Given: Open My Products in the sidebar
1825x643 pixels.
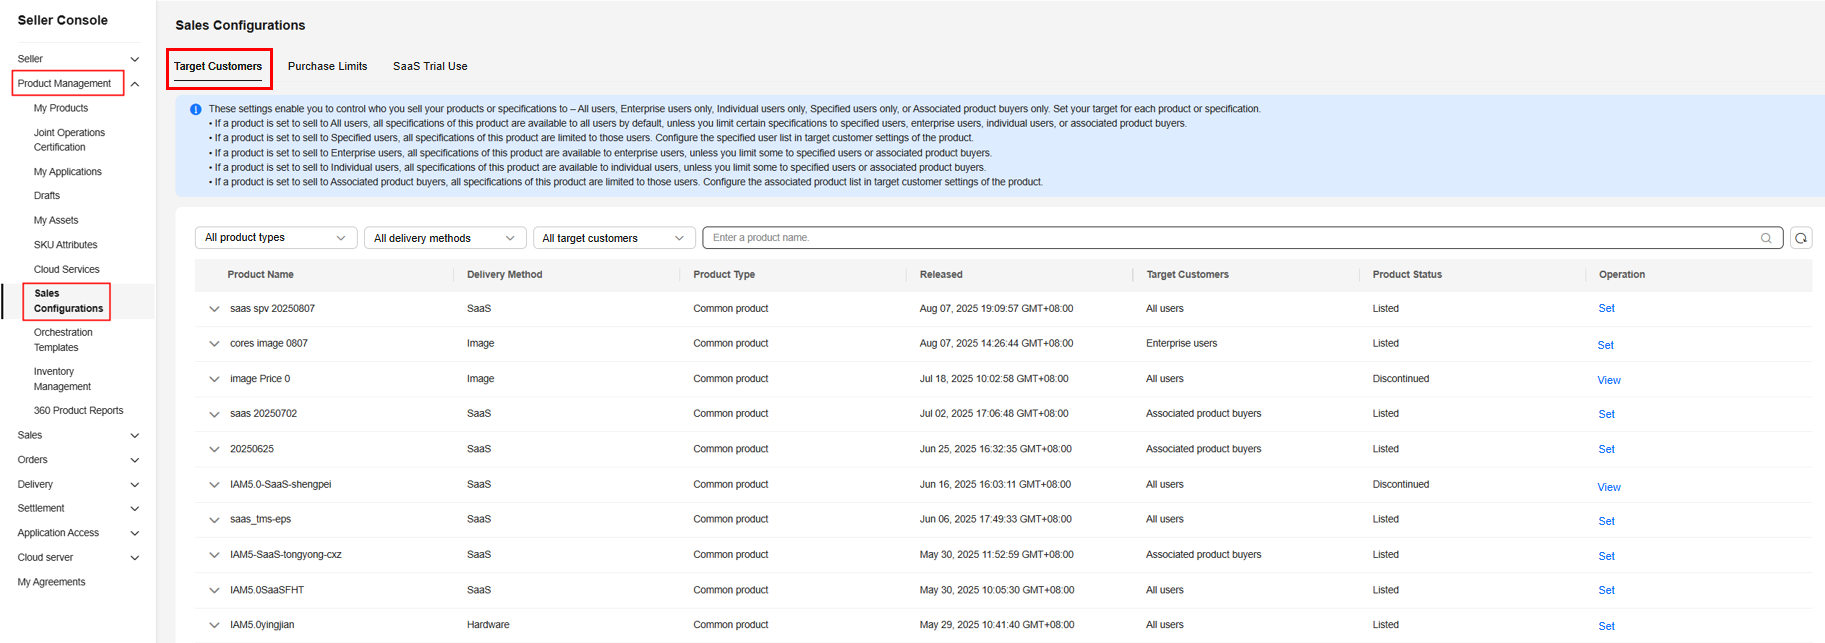Looking at the screenshot, I should point(61,108).
